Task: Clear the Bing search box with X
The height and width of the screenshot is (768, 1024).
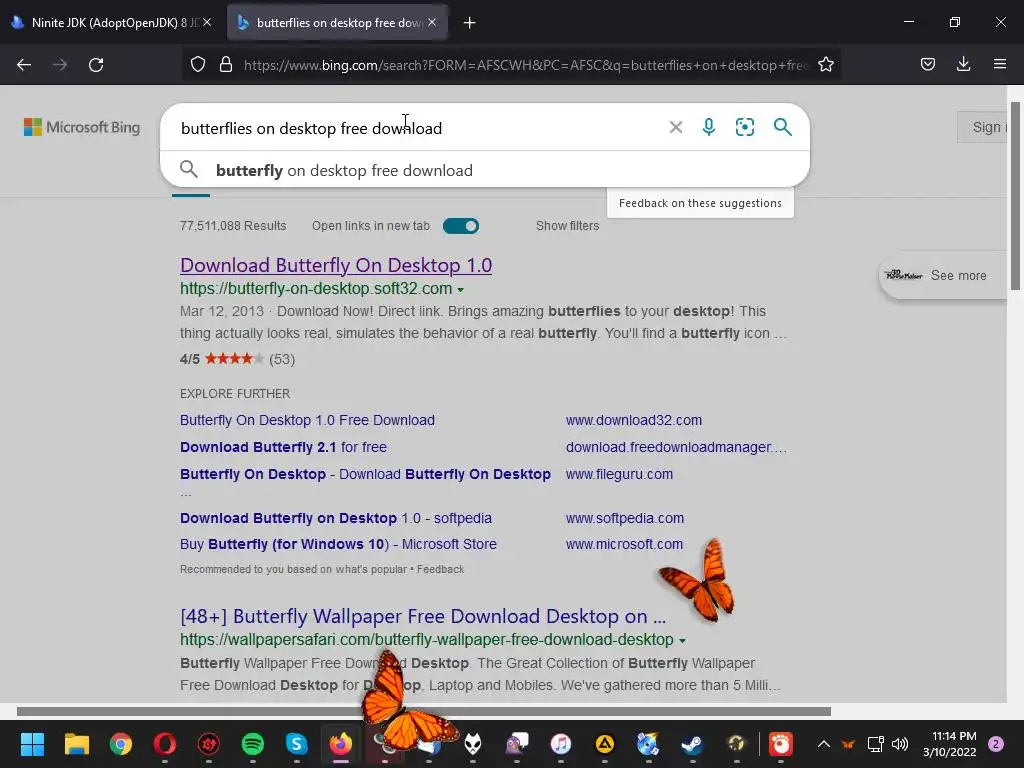Action: (x=676, y=127)
